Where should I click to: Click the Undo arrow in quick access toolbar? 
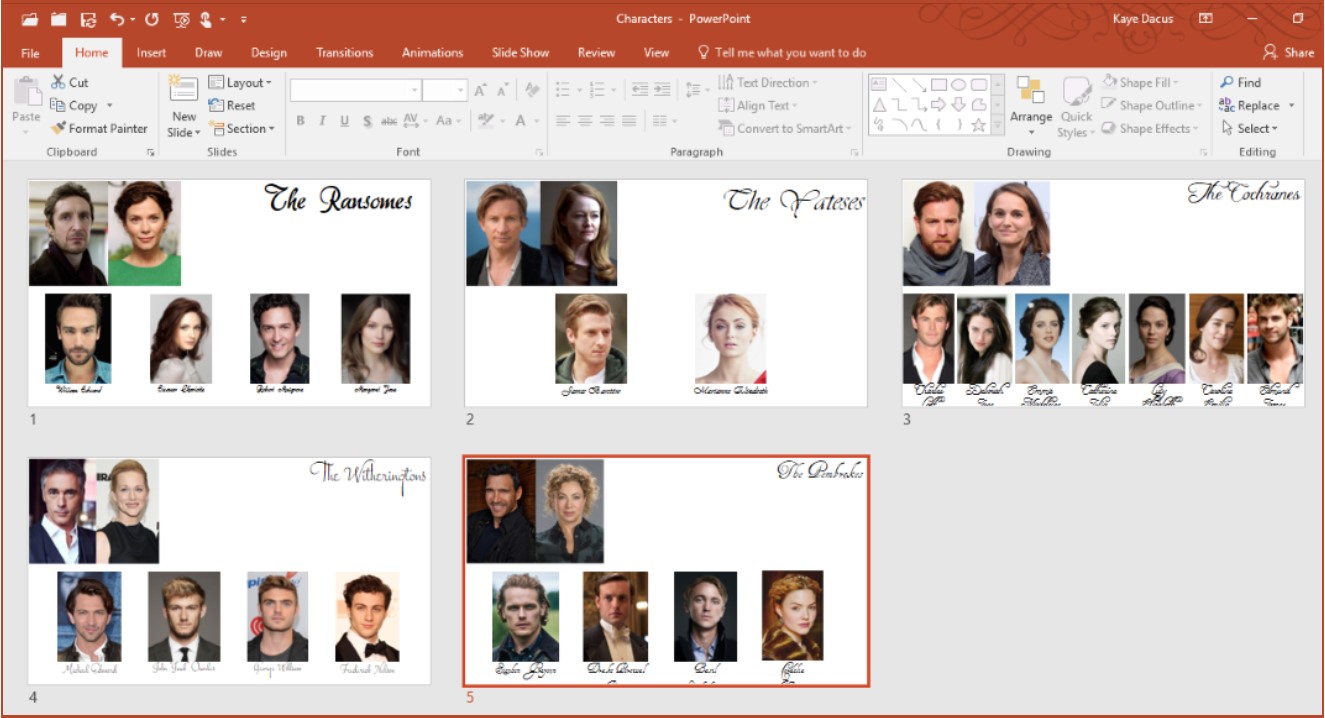pos(117,19)
